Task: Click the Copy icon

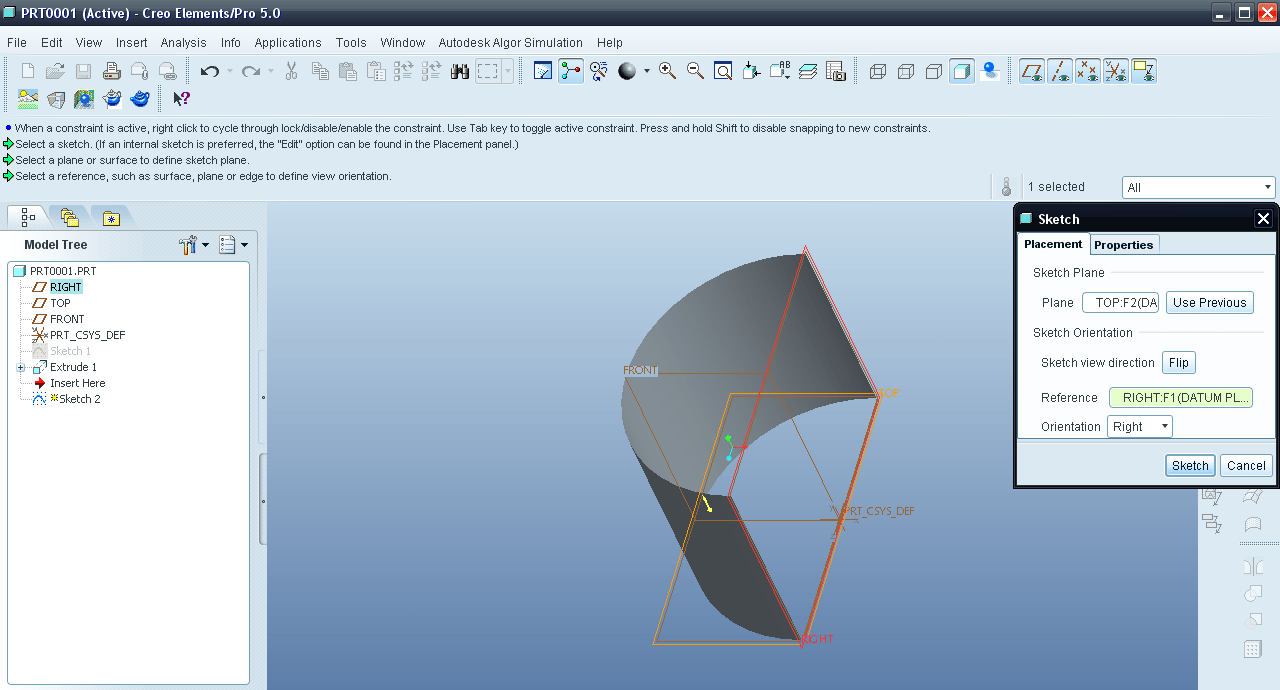Action: 320,71
